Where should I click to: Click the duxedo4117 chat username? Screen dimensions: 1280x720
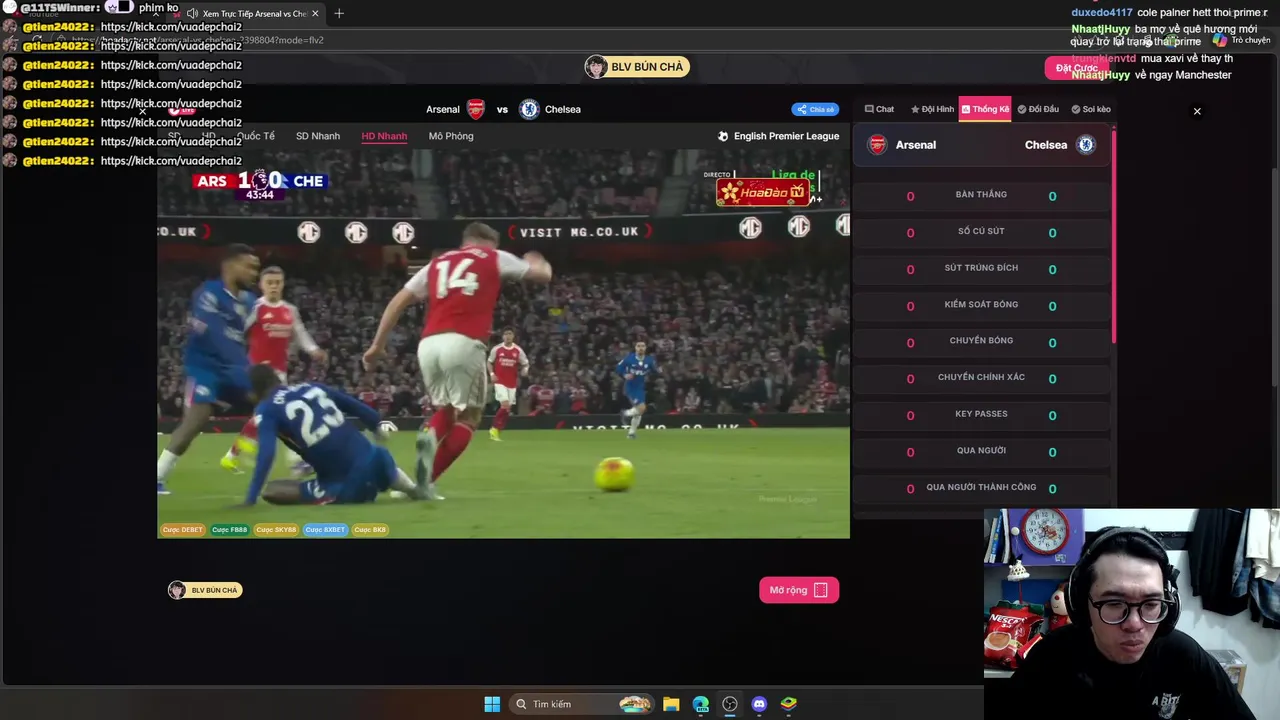click(1102, 13)
